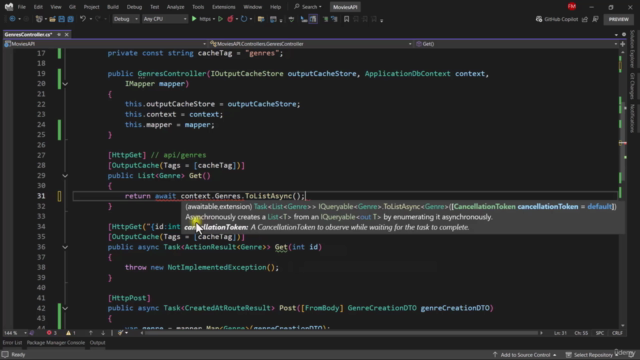This screenshot has height=360, width=640.
Task: Open the Analyze menu
Action: (176, 7)
